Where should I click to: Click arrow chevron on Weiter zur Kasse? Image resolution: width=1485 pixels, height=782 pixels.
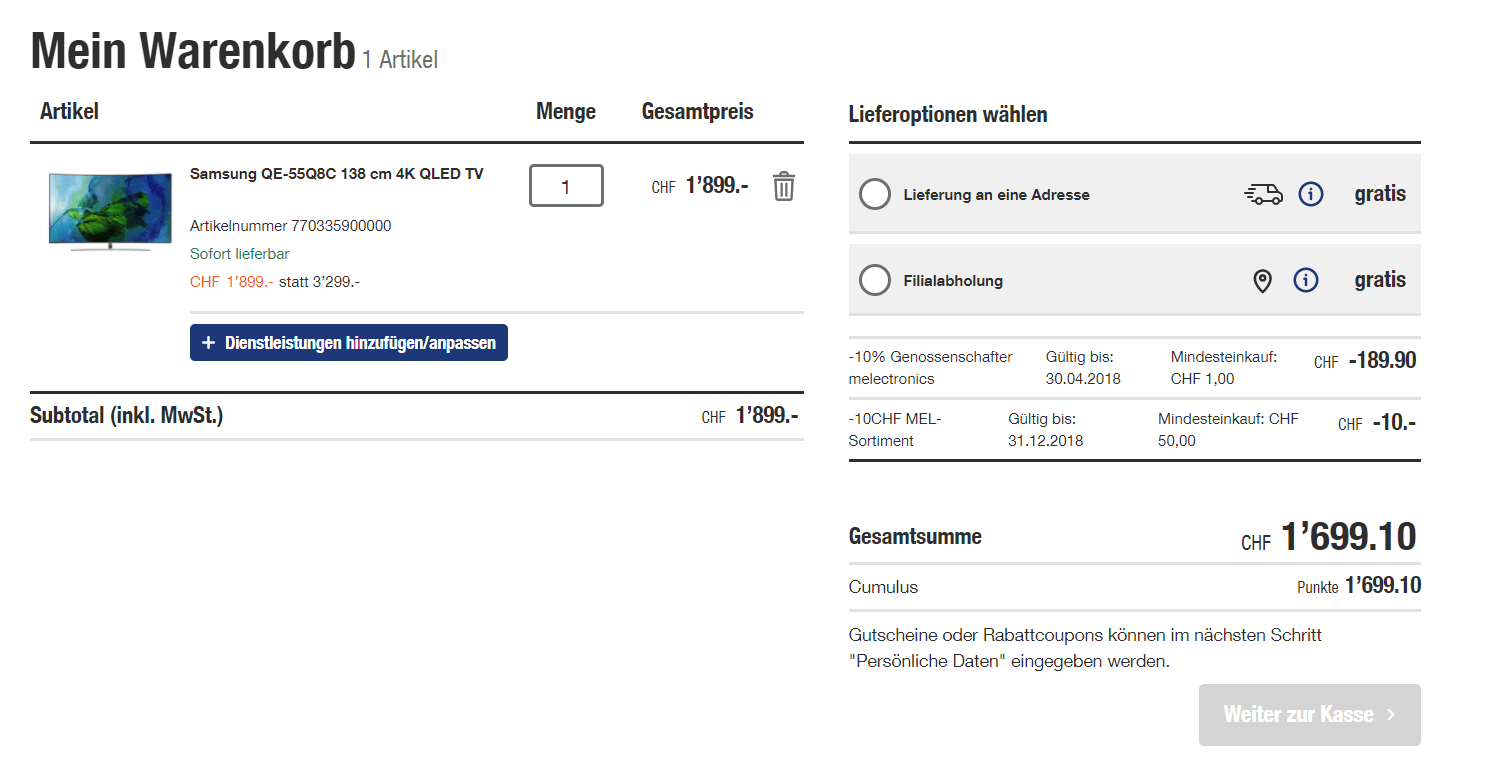pos(1391,715)
